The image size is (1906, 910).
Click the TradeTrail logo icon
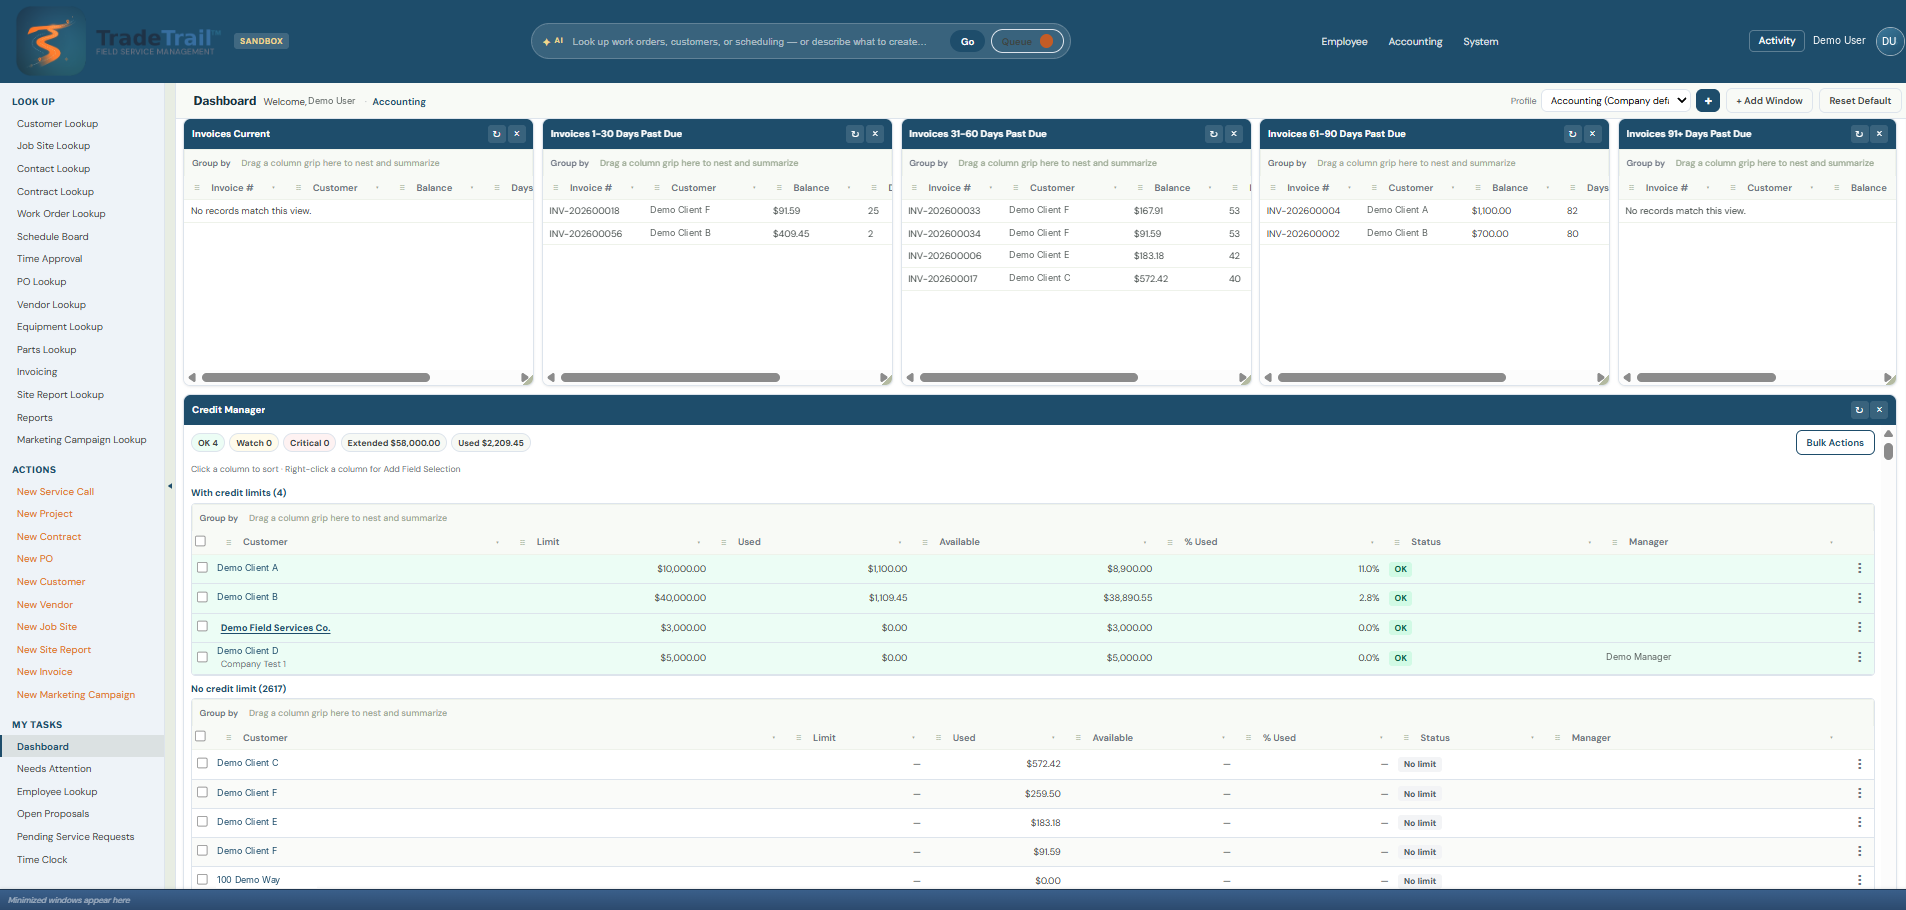51,42
